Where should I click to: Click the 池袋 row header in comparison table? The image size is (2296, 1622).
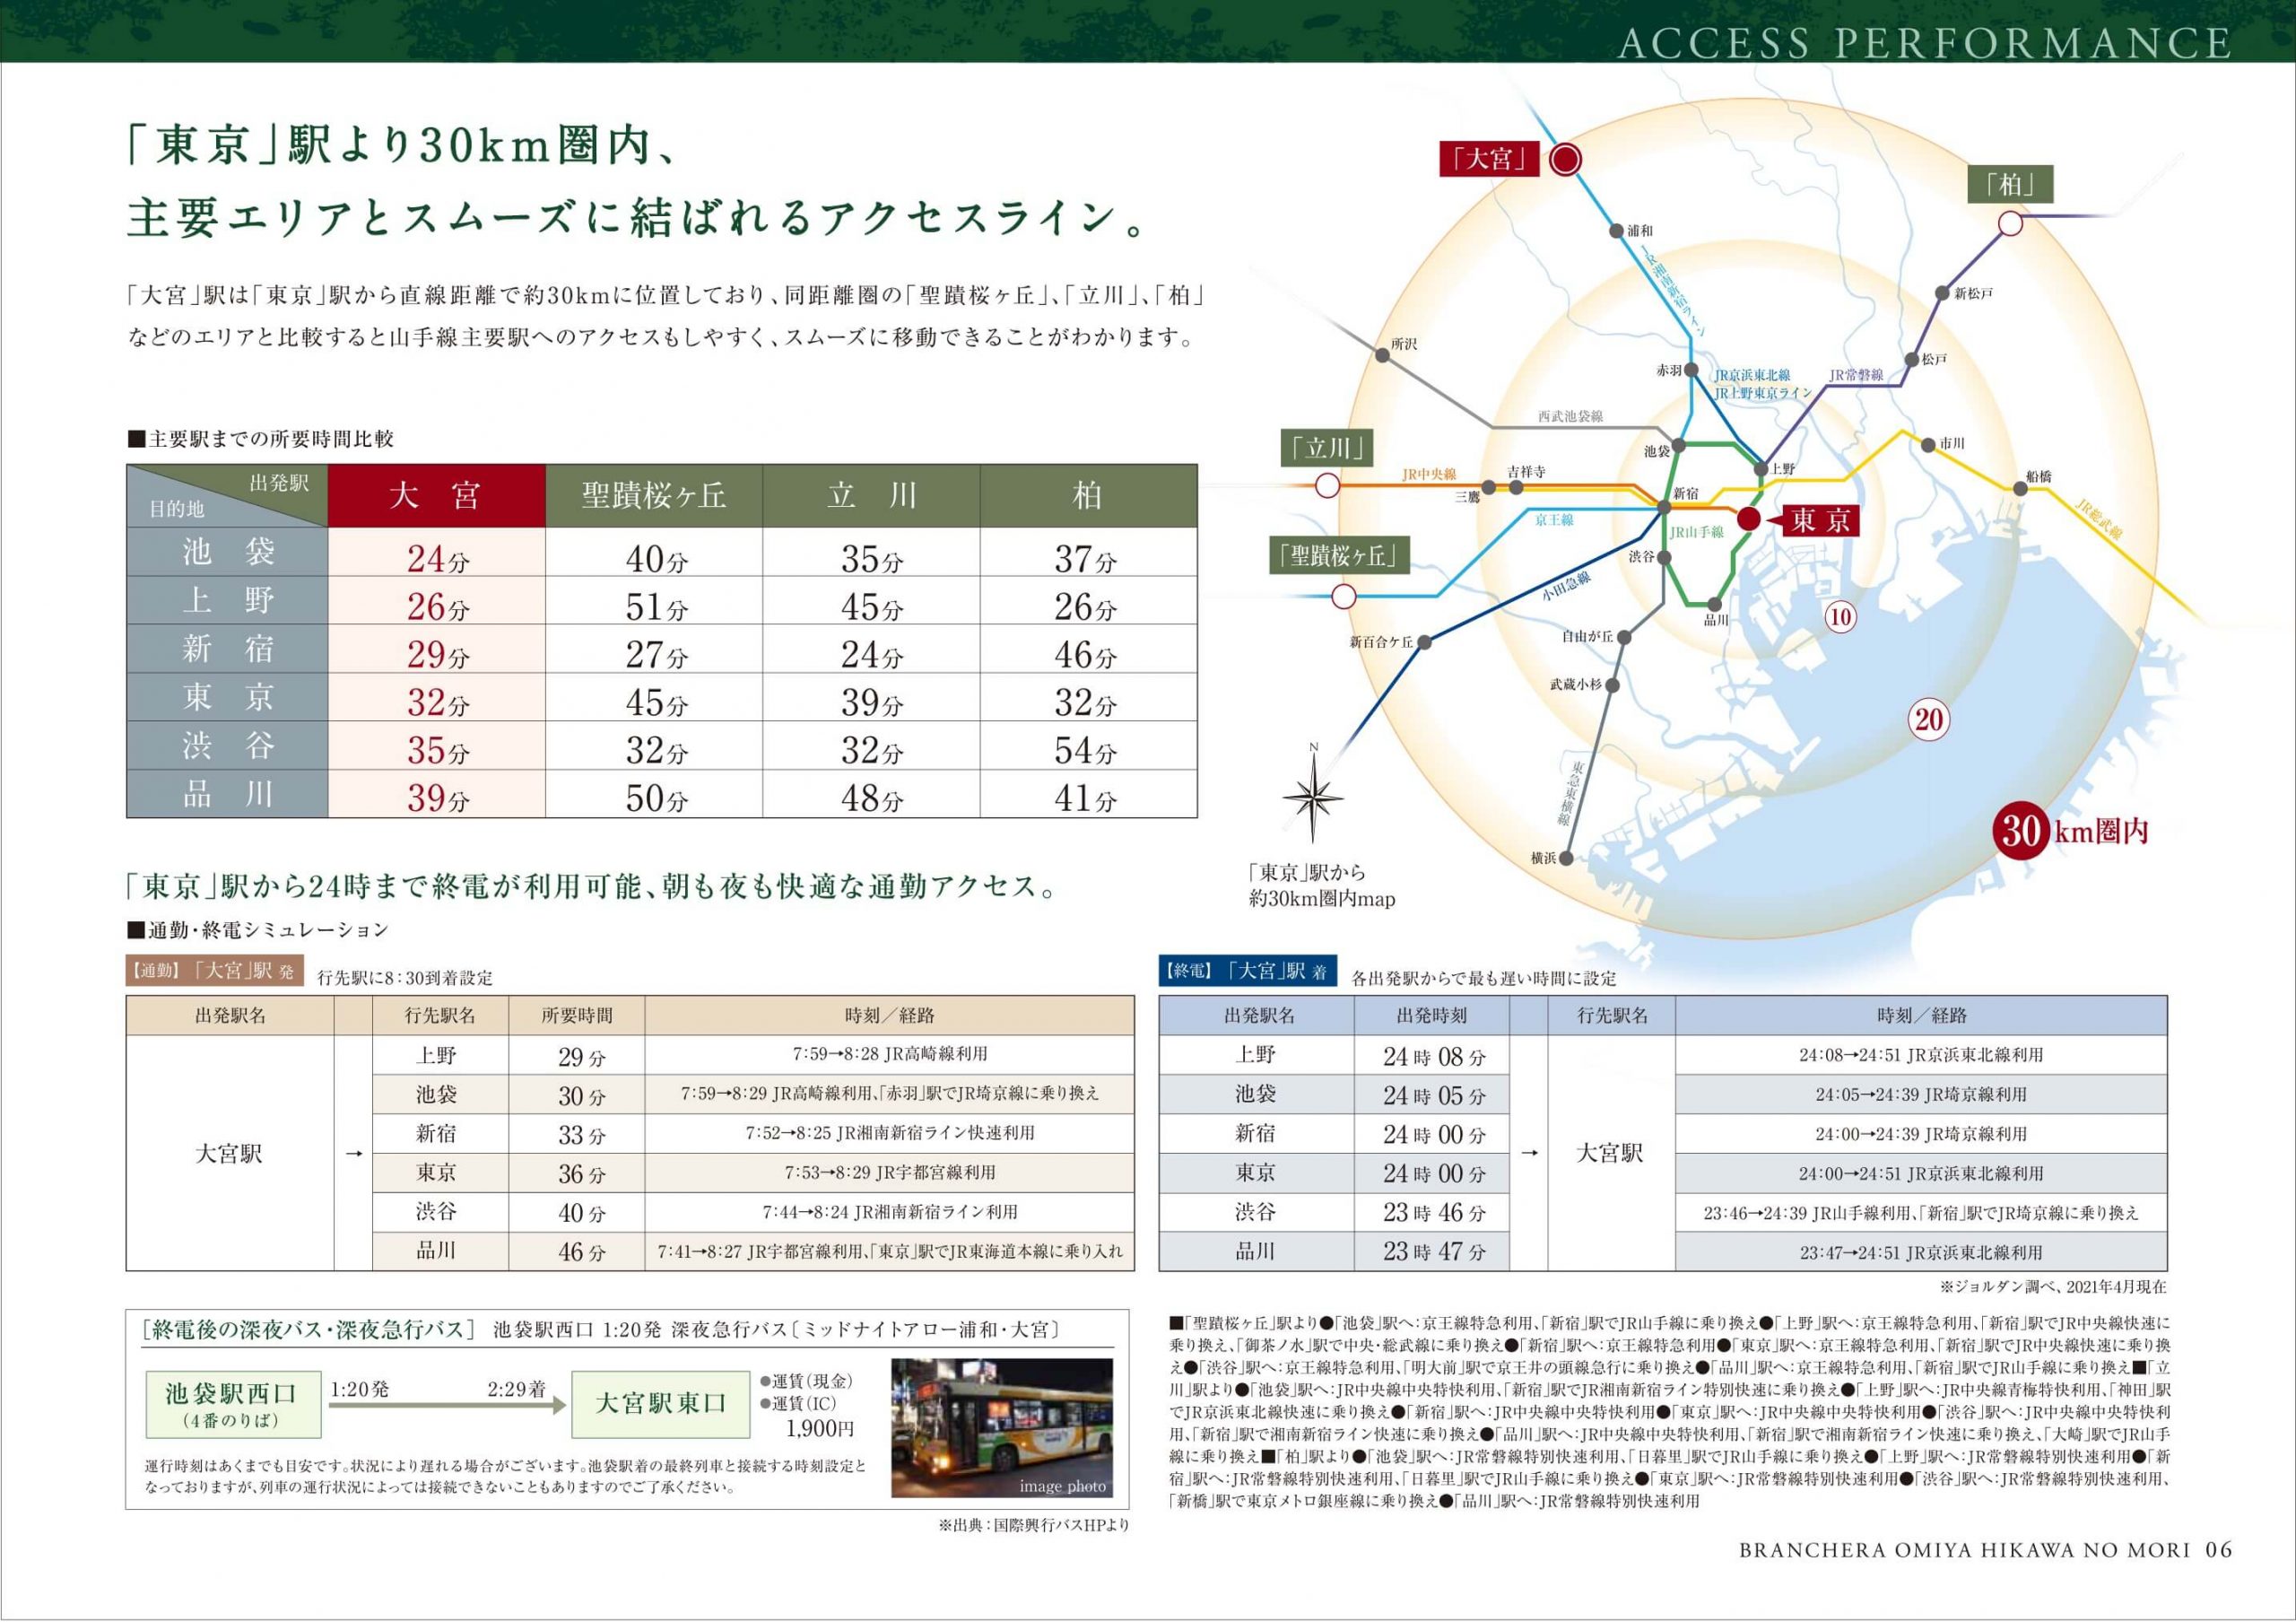[228, 552]
